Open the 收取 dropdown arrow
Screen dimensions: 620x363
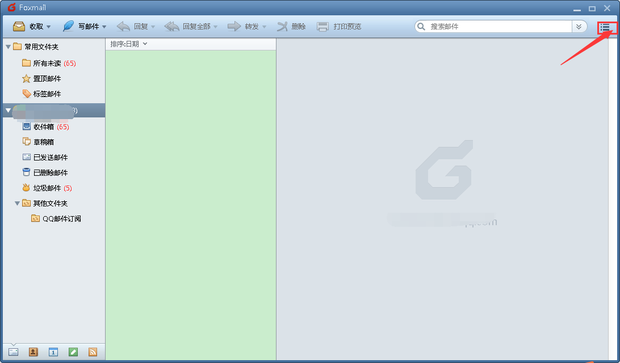pos(49,27)
